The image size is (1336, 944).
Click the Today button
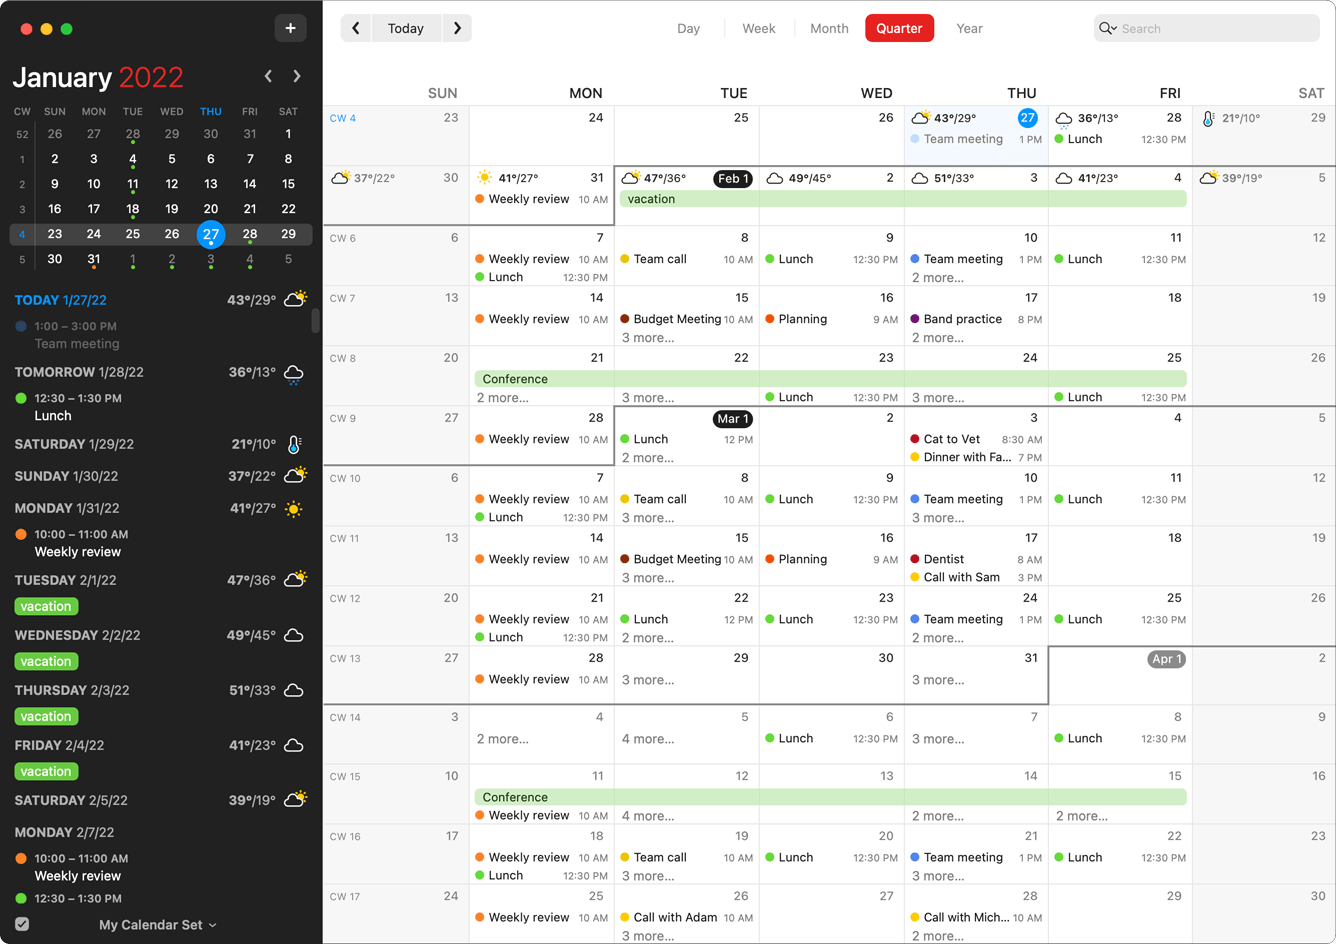pos(406,28)
